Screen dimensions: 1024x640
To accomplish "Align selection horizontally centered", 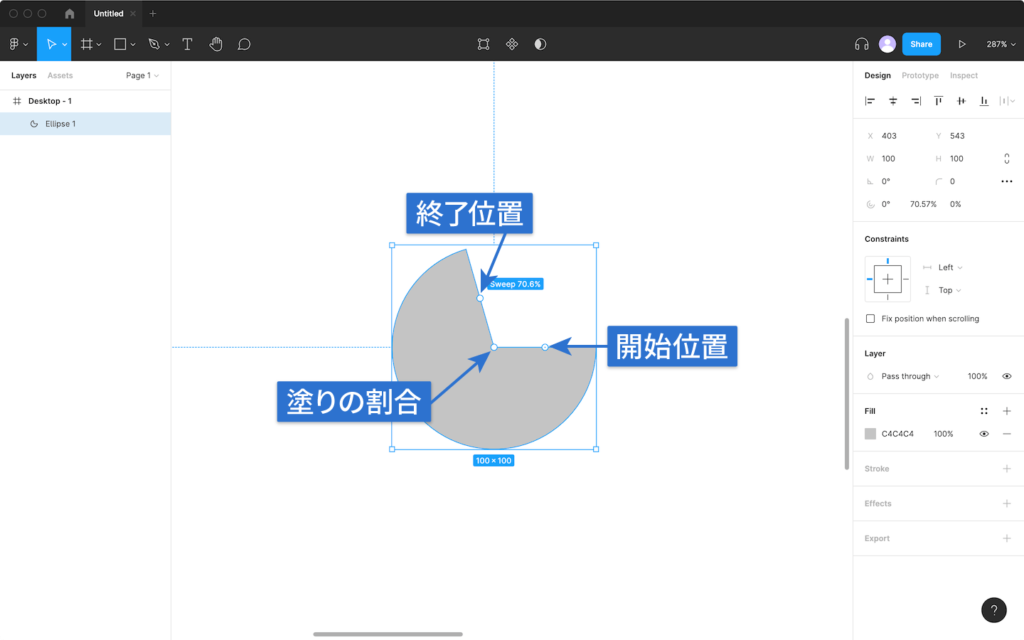I will click(893, 100).
